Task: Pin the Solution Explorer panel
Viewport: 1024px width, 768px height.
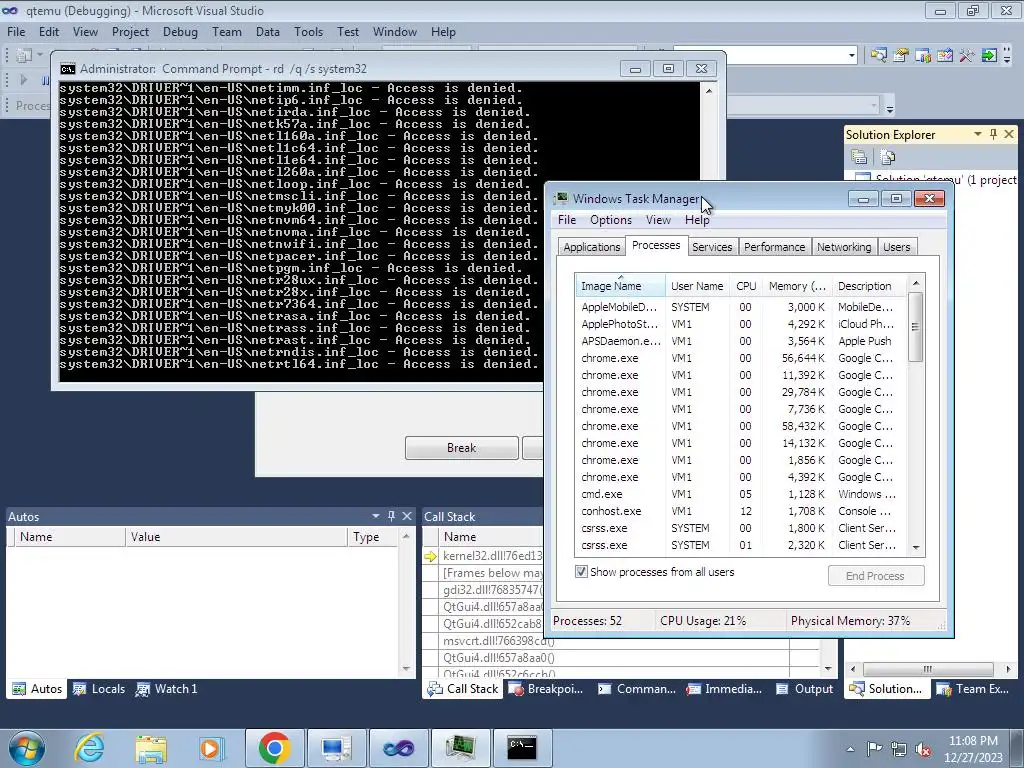Action: tap(993, 134)
